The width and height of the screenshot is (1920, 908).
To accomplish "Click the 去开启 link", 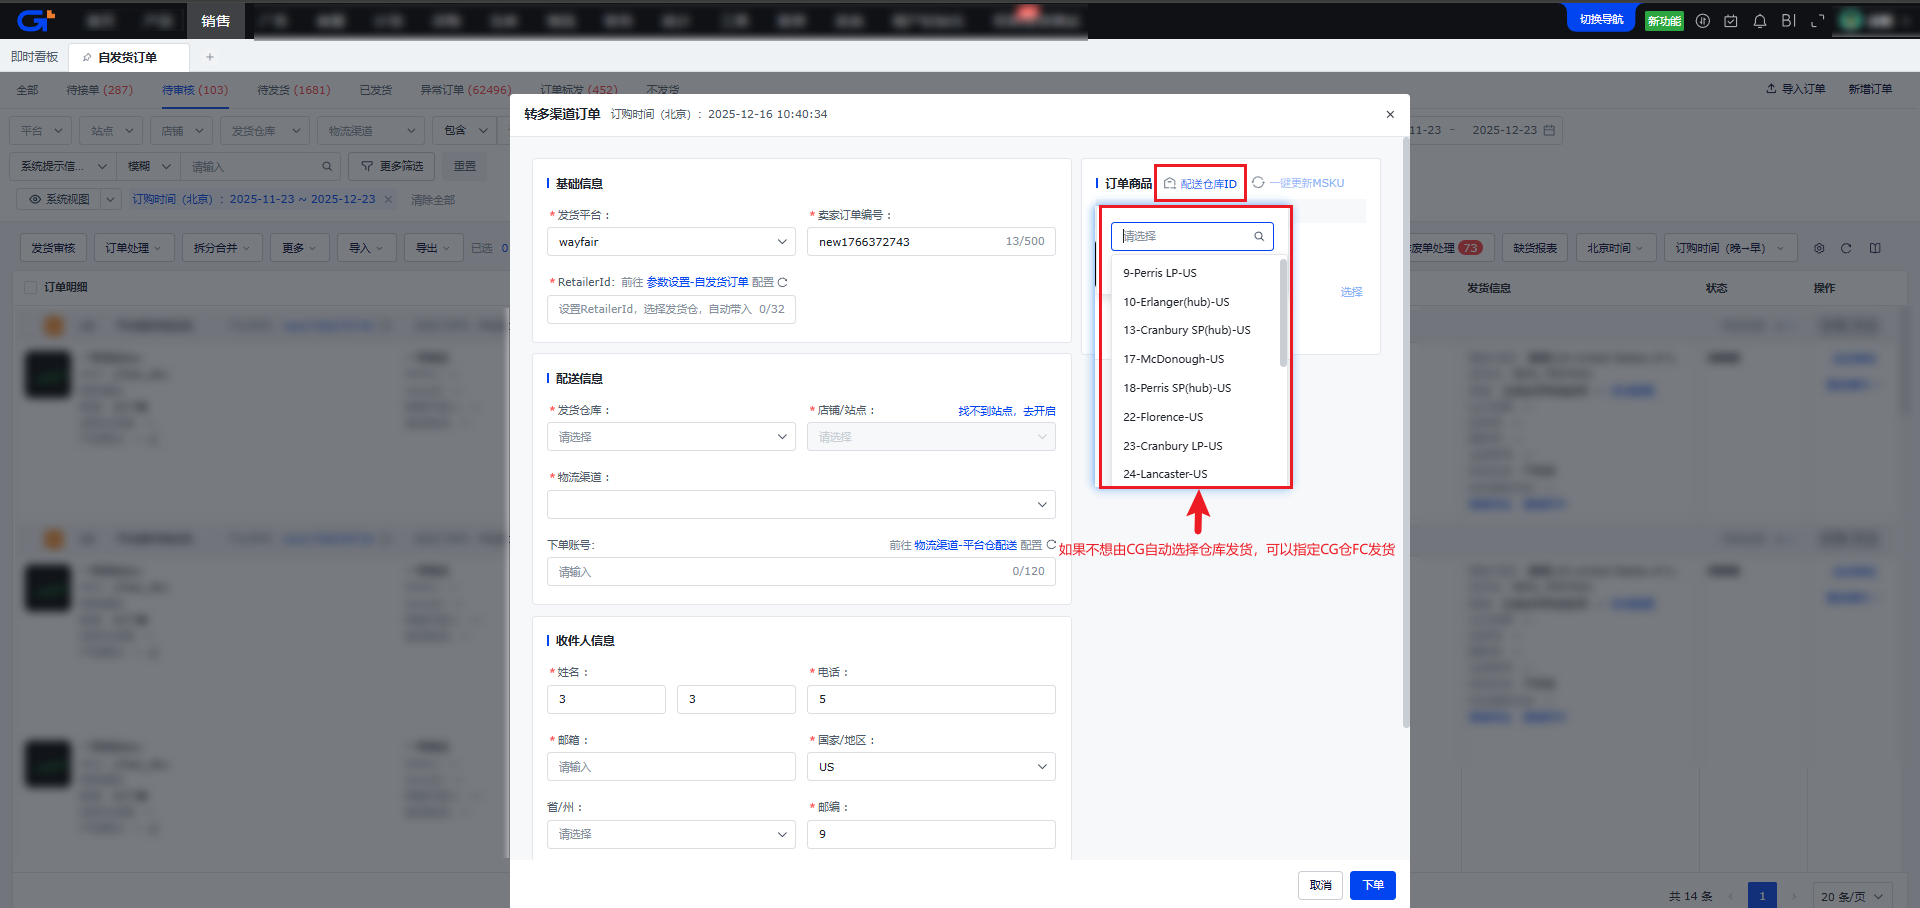I will (x=1039, y=411).
